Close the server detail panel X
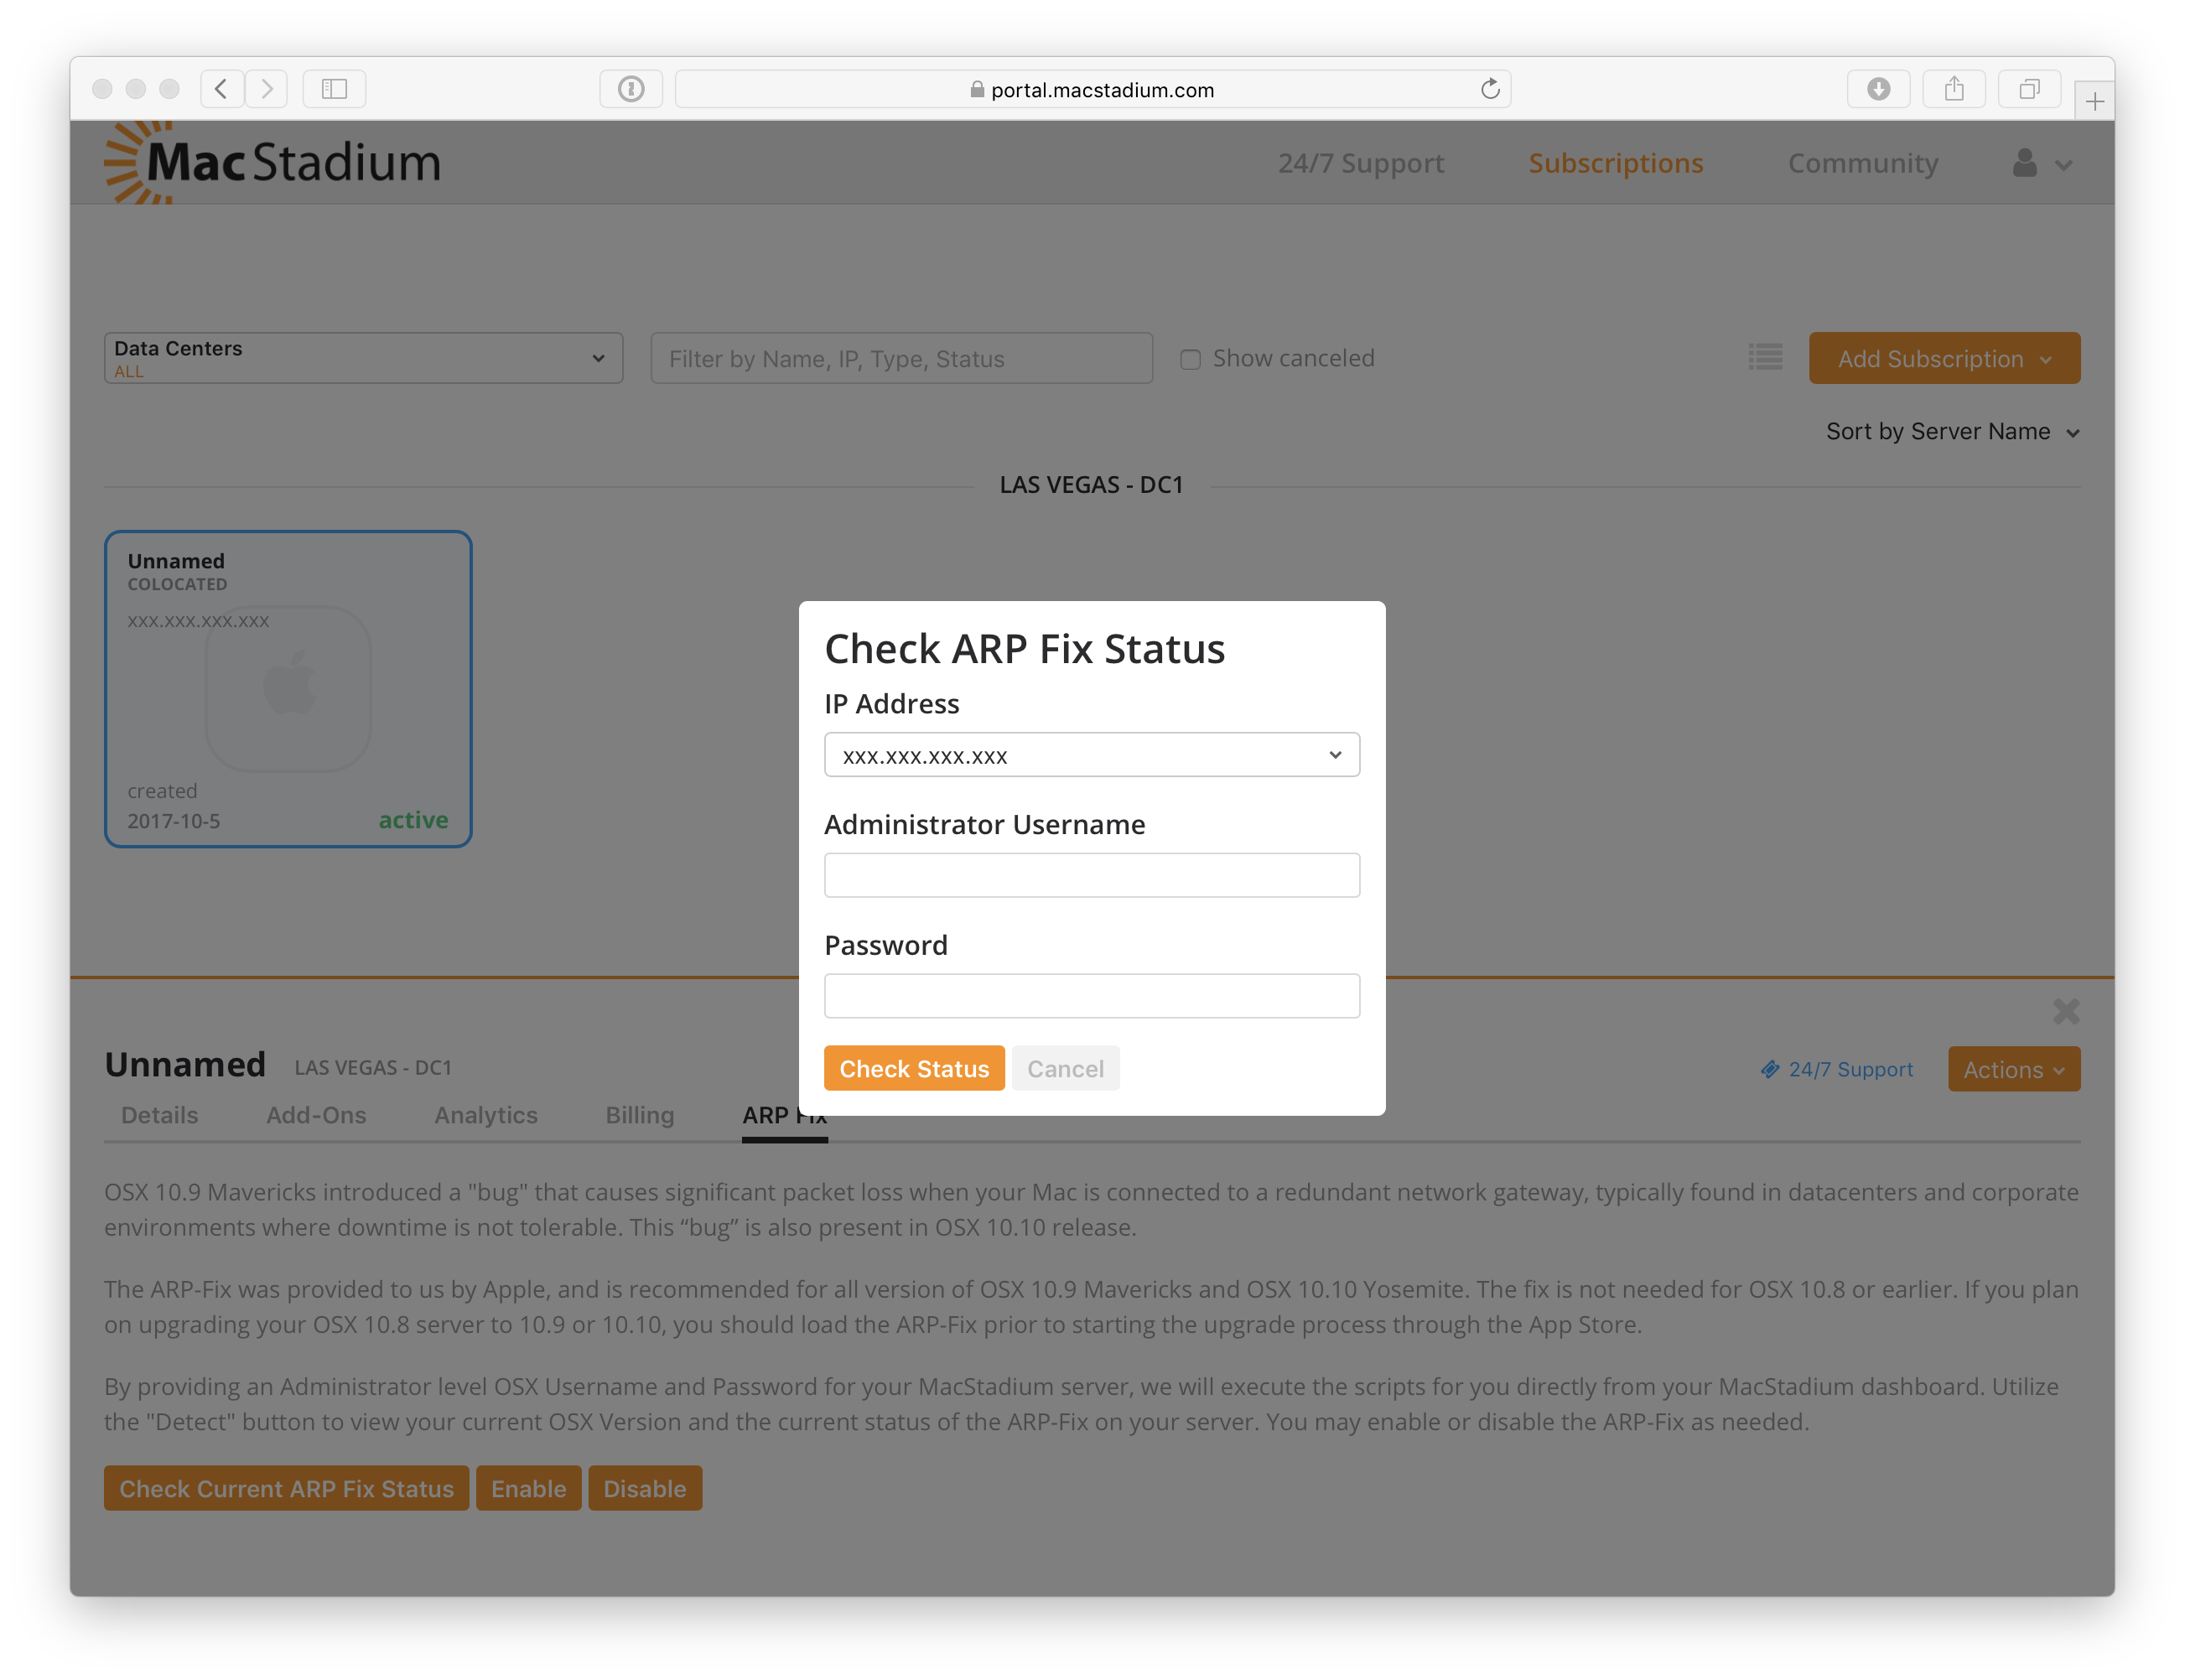The width and height of the screenshot is (2185, 1680). click(x=2066, y=1011)
